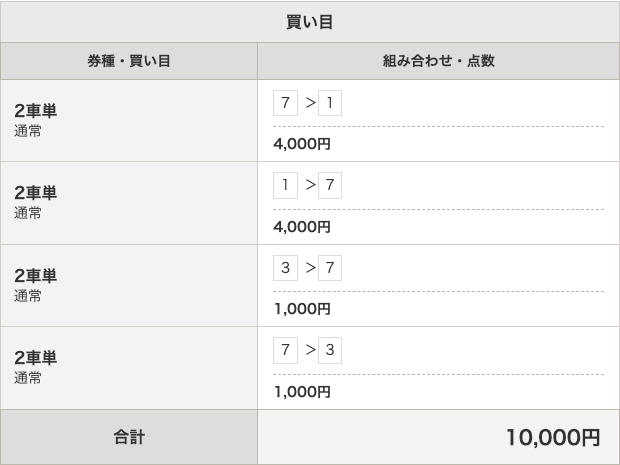Click number box 1 in second row

(x=285, y=185)
